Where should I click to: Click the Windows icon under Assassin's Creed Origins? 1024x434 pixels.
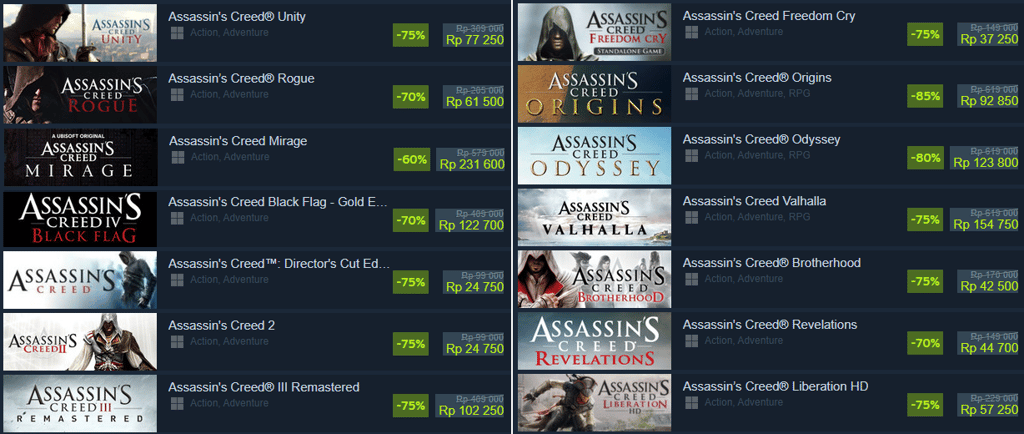(x=690, y=94)
